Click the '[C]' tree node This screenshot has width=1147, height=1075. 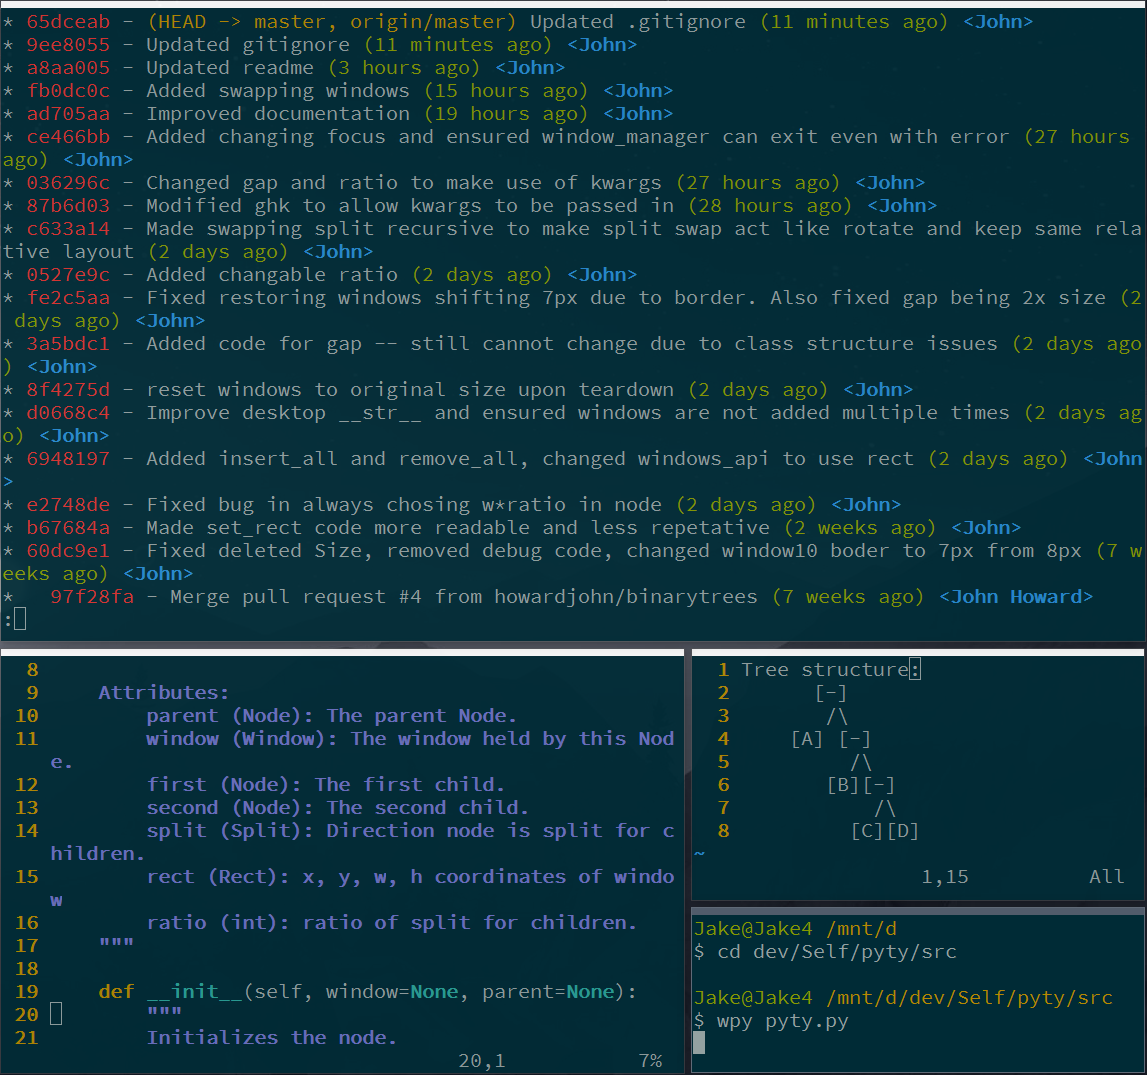pyautogui.click(x=867, y=831)
